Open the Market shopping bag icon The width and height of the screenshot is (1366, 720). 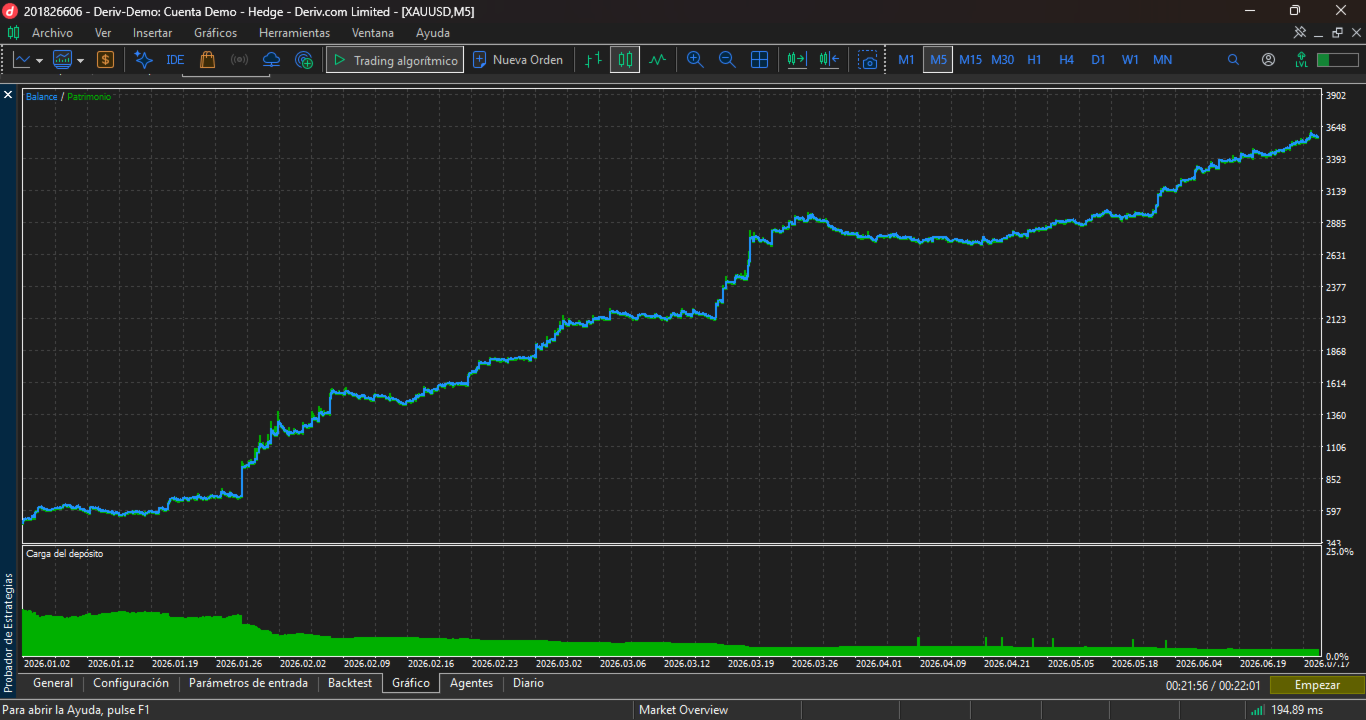click(x=207, y=60)
